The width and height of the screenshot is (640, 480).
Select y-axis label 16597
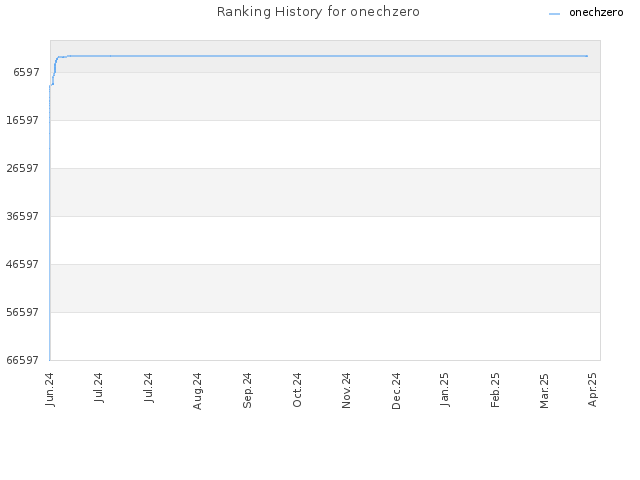22,120
